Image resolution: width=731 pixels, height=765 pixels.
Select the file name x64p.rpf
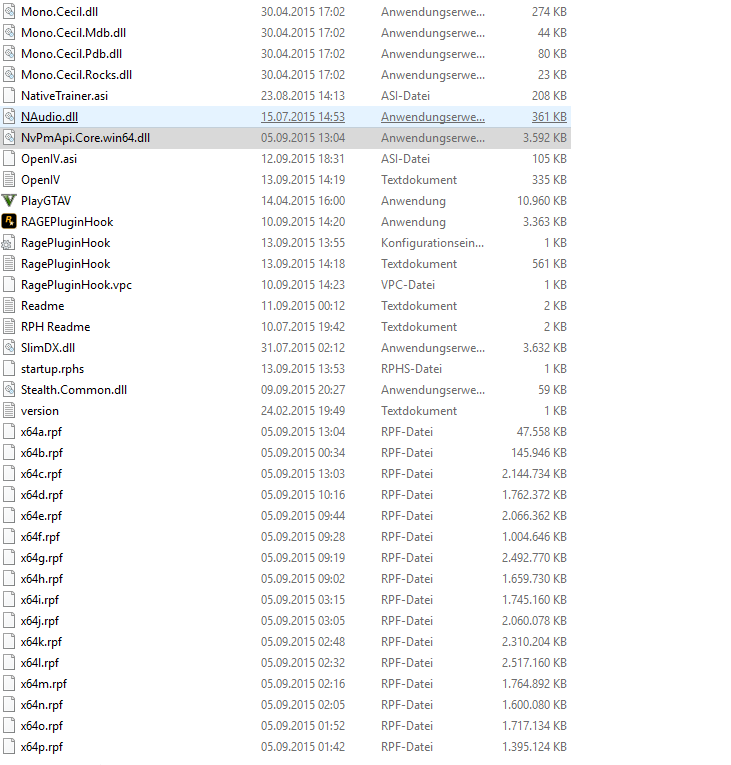pyautogui.click(x=42, y=746)
